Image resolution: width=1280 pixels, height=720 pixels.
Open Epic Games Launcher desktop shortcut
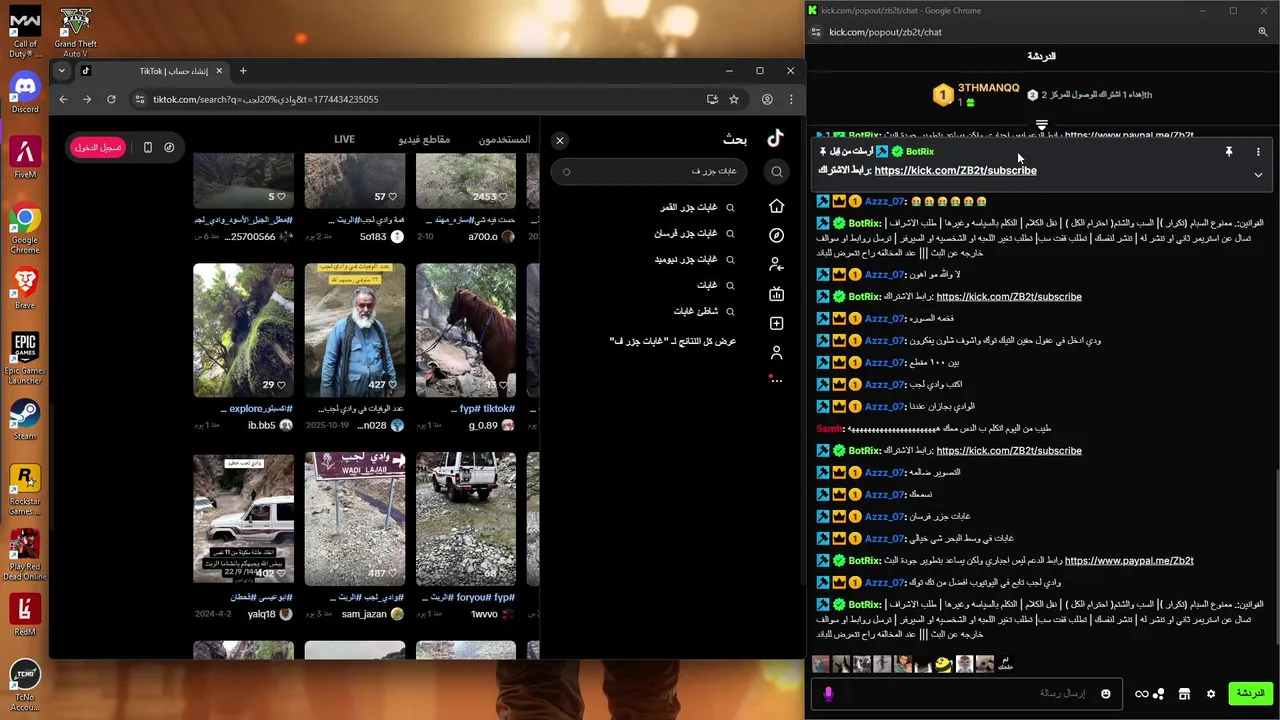25,358
